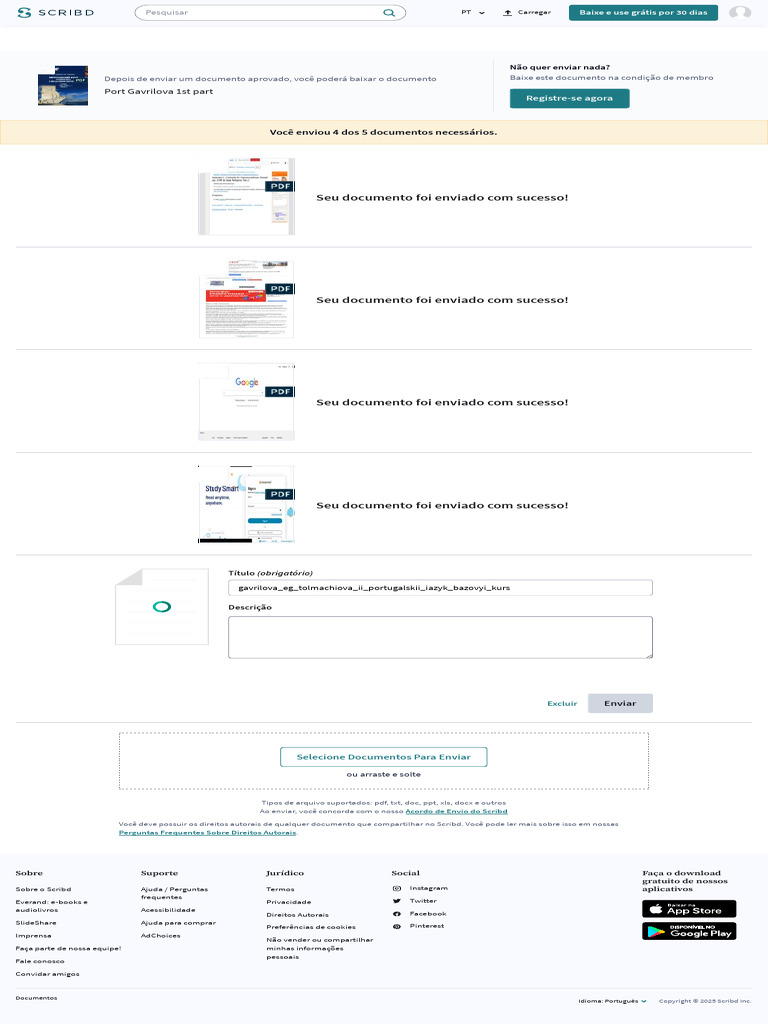Image resolution: width=768 pixels, height=1024 pixels.
Task: Click the Scribd logo
Action: point(56,12)
